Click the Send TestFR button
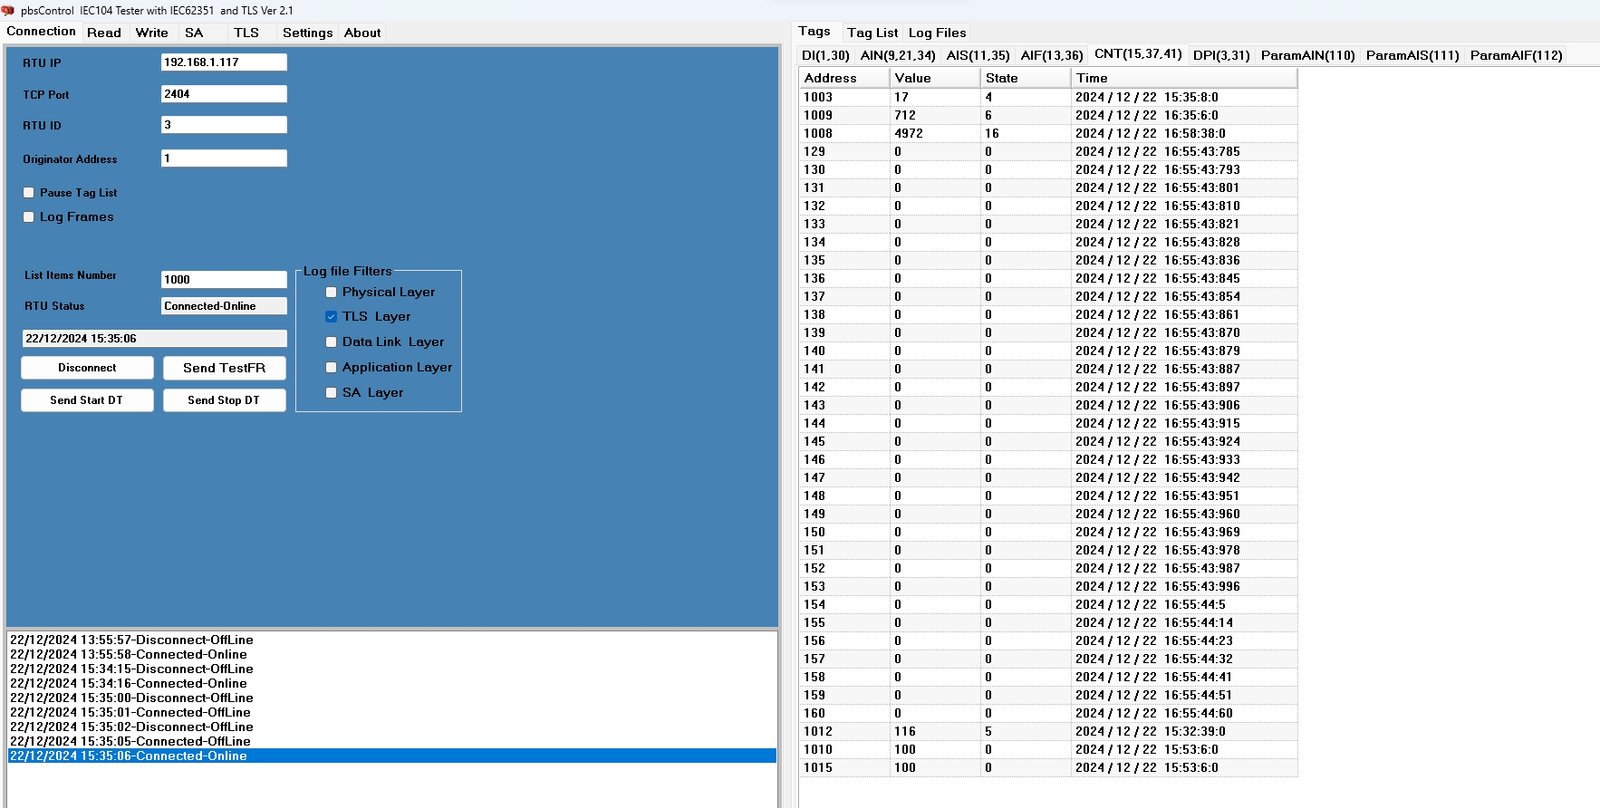 (224, 368)
